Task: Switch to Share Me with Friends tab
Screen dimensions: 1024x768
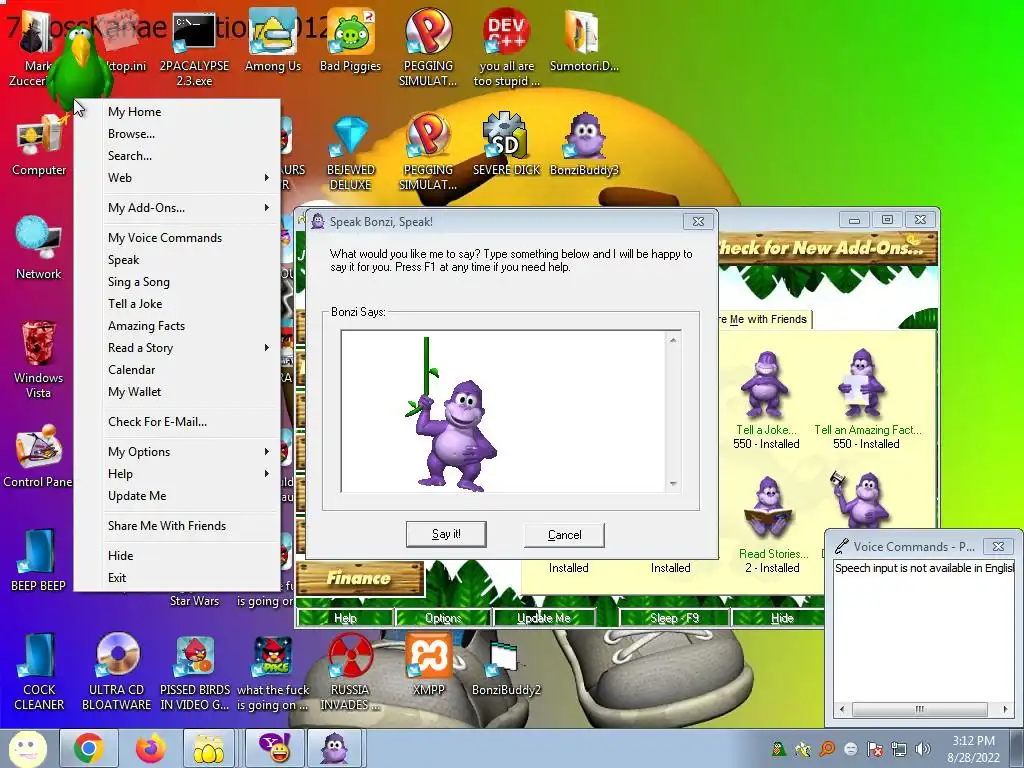Action: (x=763, y=319)
